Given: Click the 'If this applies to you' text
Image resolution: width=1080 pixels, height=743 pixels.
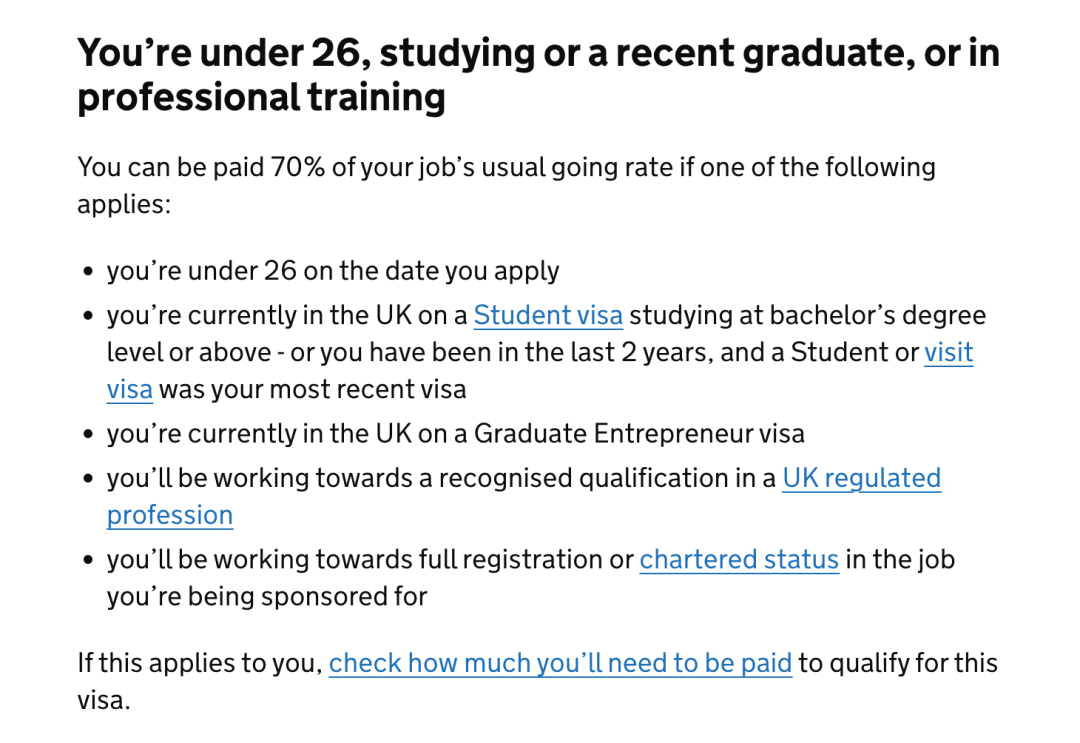Looking at the screenshot, I should coord(200,663).
